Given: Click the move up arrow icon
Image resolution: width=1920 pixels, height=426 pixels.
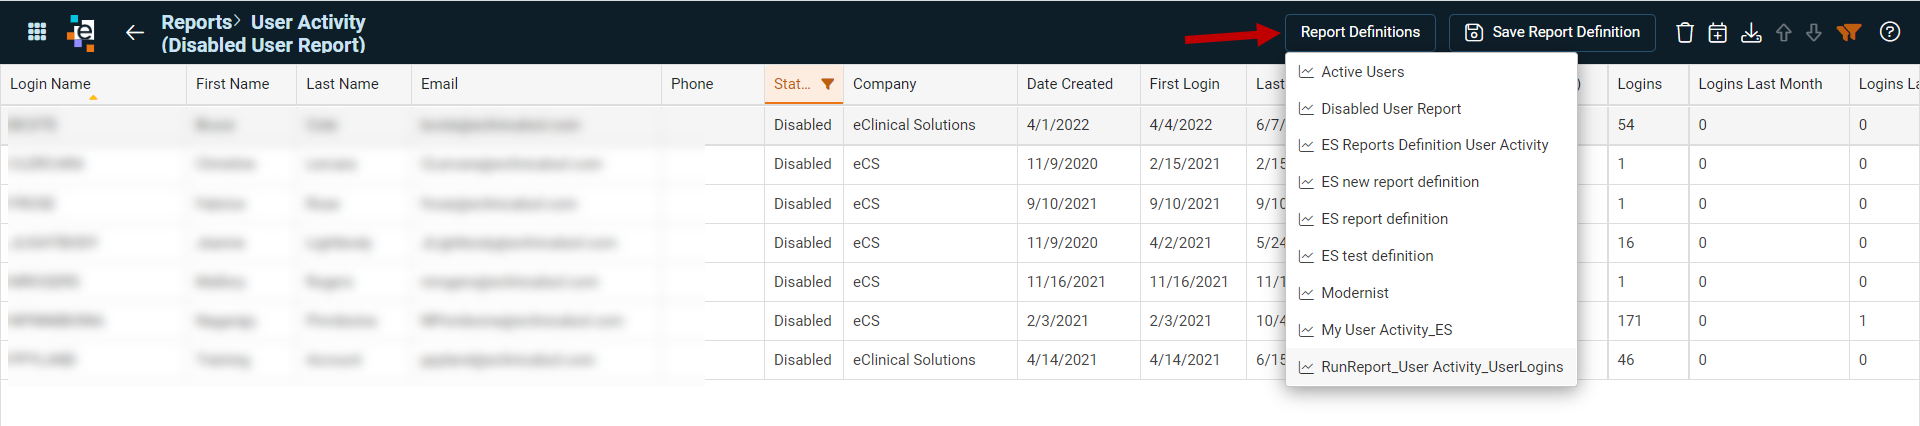Looking at the screenshot, I should click(x=1784, y=33).
